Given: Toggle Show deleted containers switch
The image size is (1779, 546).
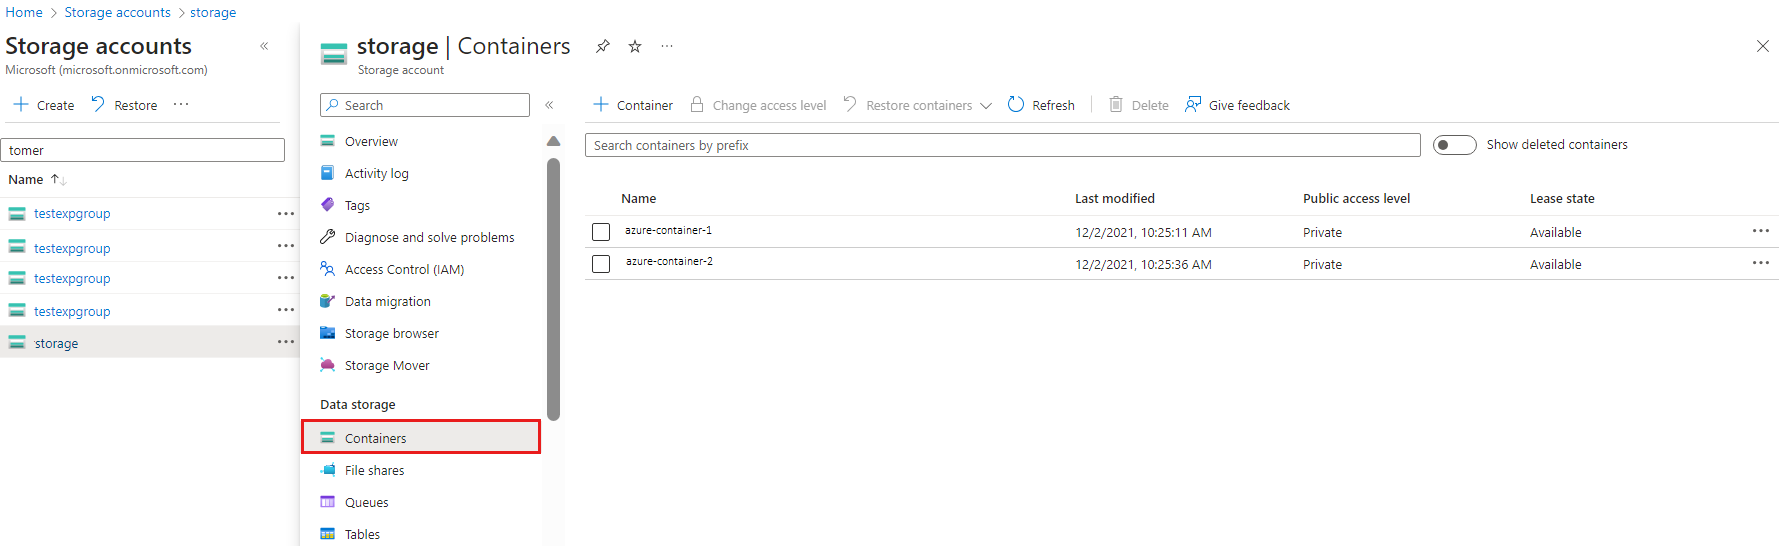Looking at the screenshot, I should point(1454,145).
